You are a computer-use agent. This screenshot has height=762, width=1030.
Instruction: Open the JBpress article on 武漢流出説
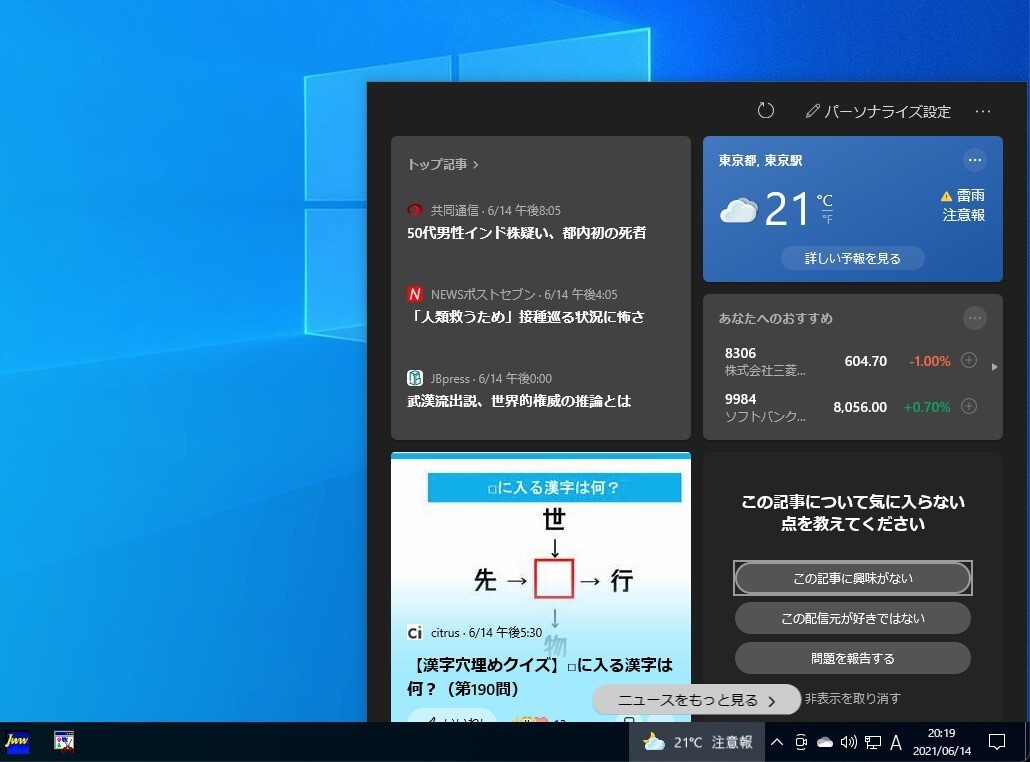click(x=519, y=401)
